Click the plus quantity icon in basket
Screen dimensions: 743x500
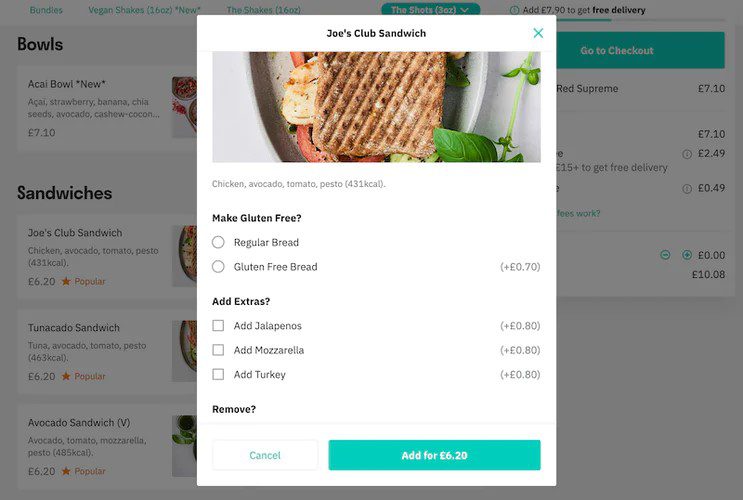(687, 255)
